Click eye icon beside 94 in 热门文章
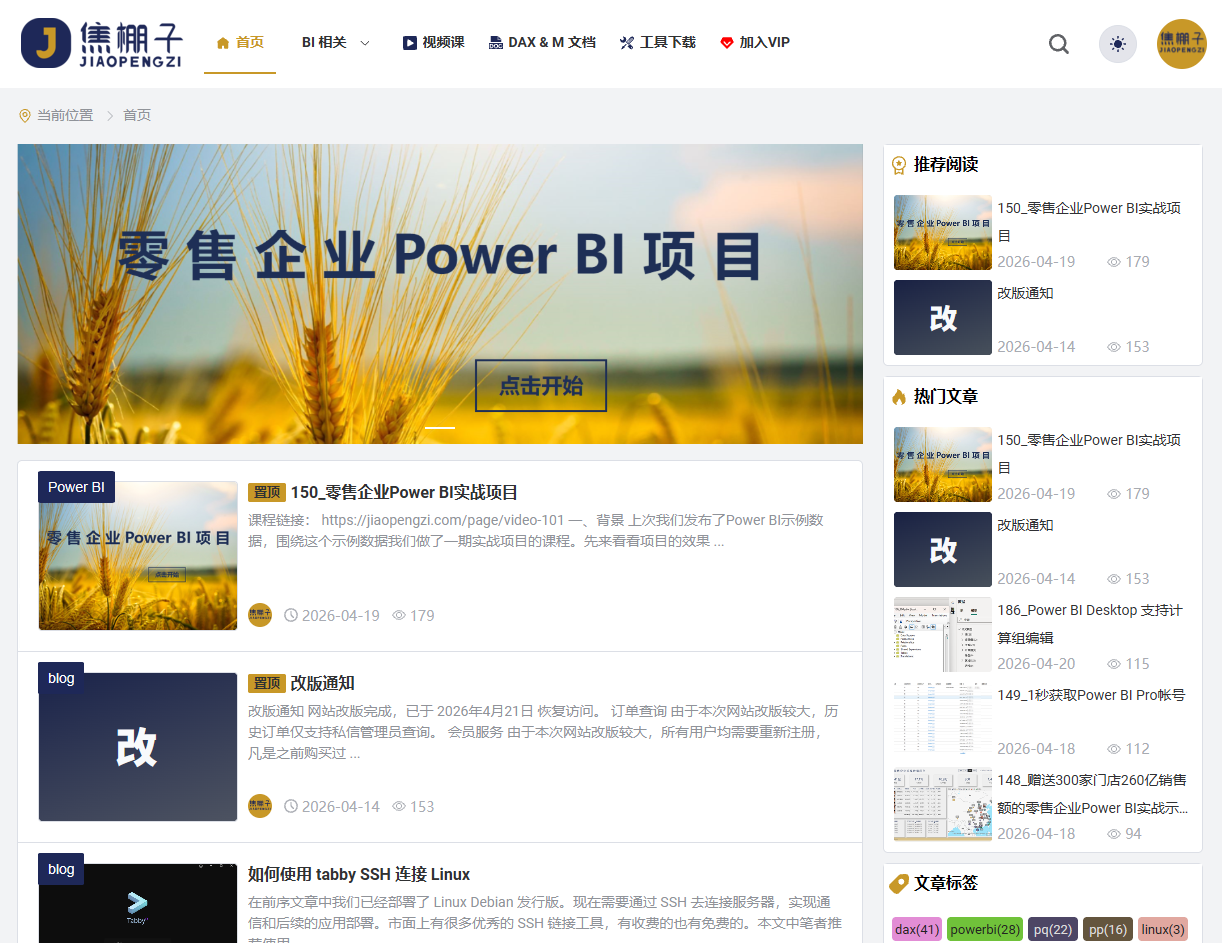Image resolution: width=1222 pixels, height=943 pixels. pos(1114,834)
